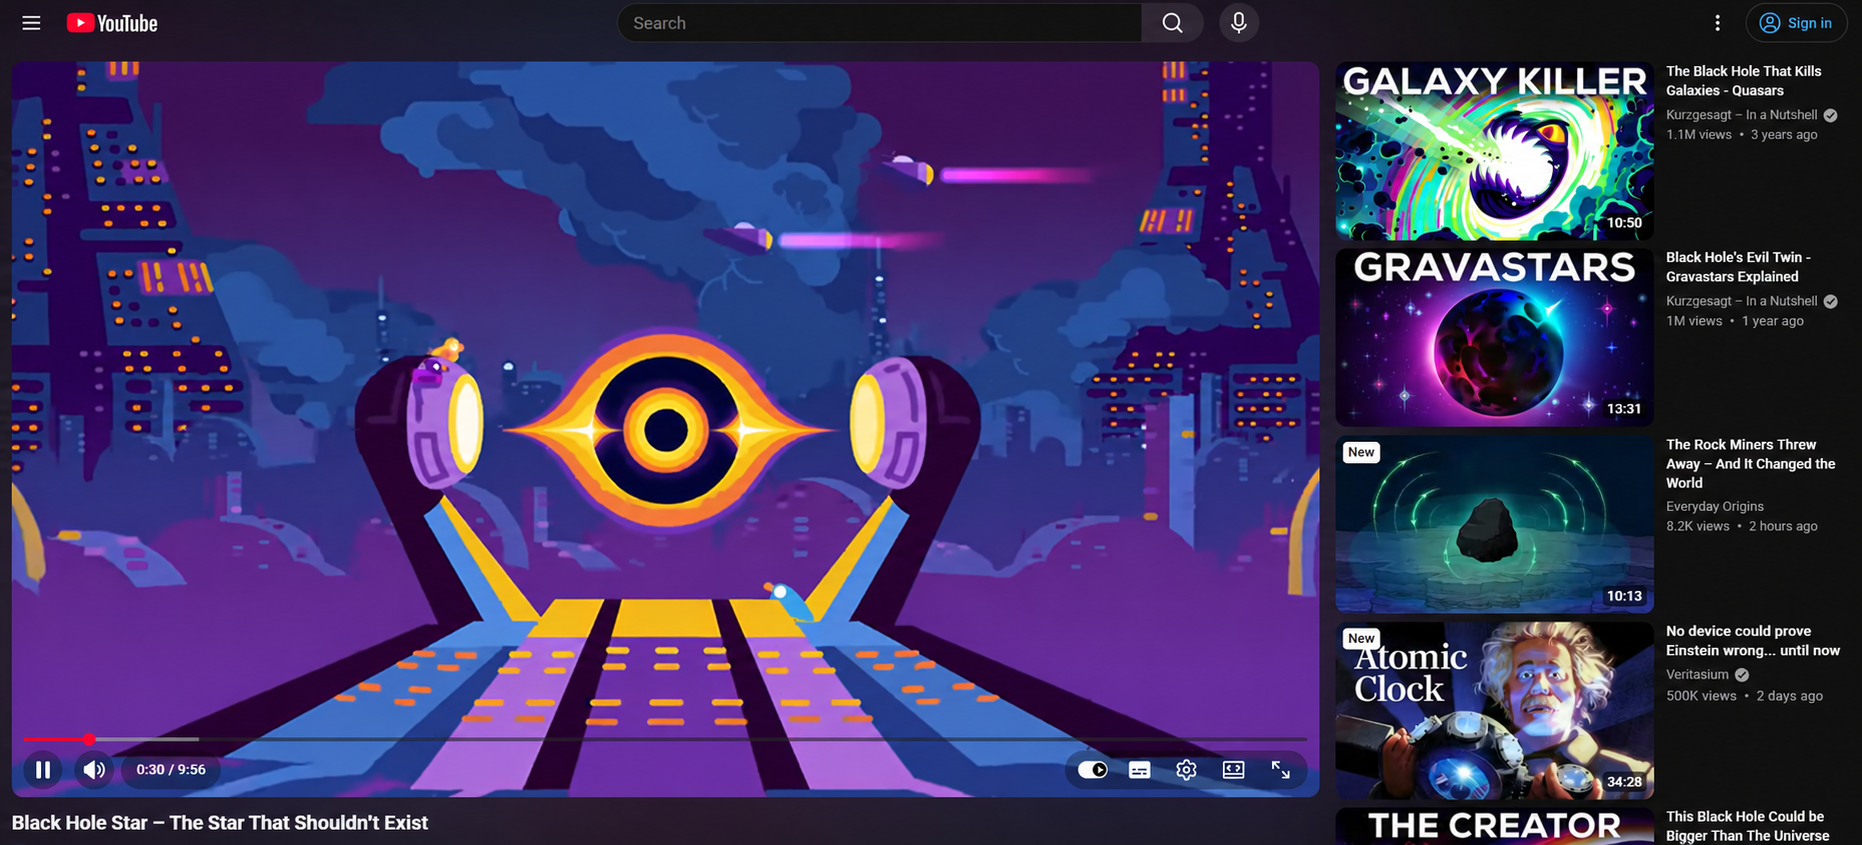Image resolution: width=1862 pixels, height=845 pixels.
Task: Open the hamburger guide menu
Action: (x=31, y=23)
